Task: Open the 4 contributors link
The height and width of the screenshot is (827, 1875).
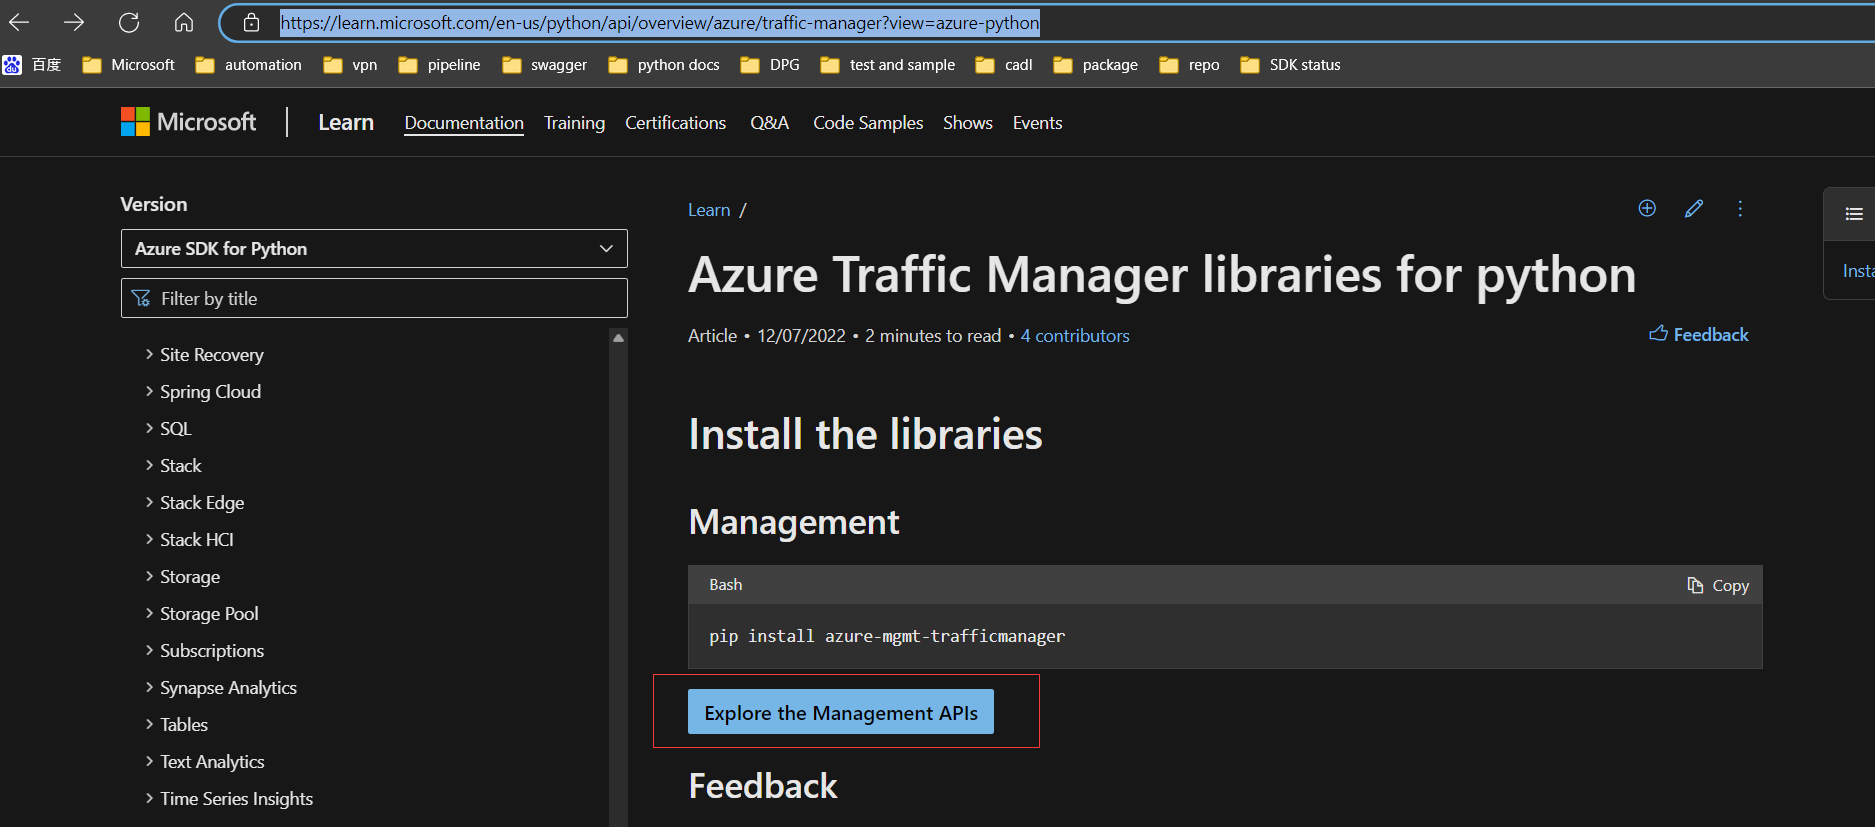Action: tap(1075, 336)
